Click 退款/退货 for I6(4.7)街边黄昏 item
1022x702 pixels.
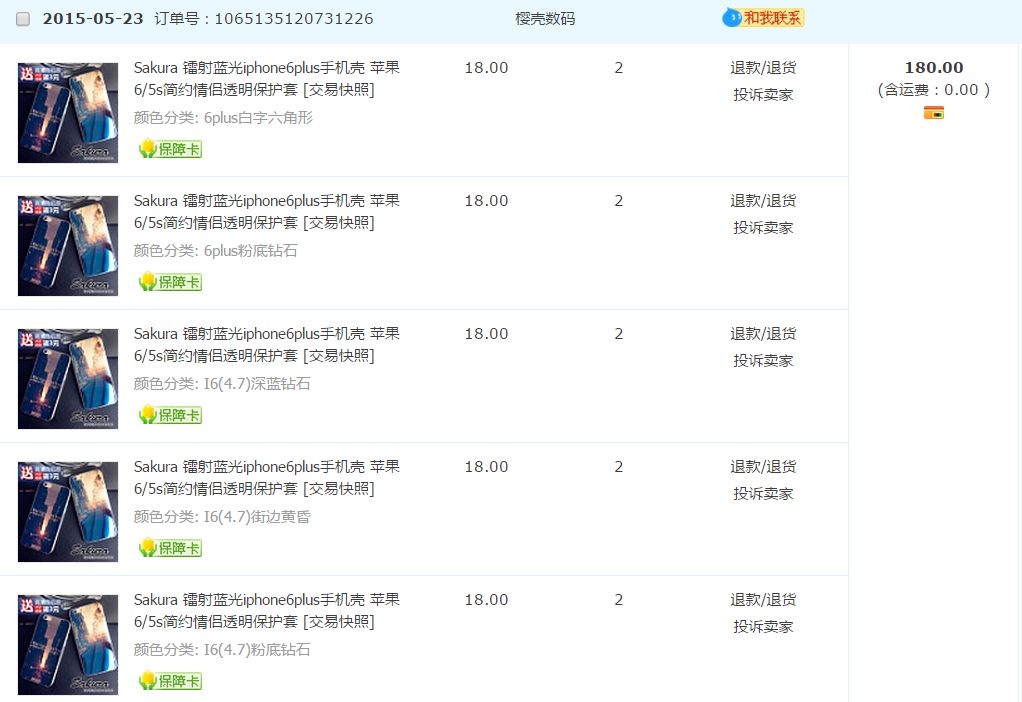(763, 467)
